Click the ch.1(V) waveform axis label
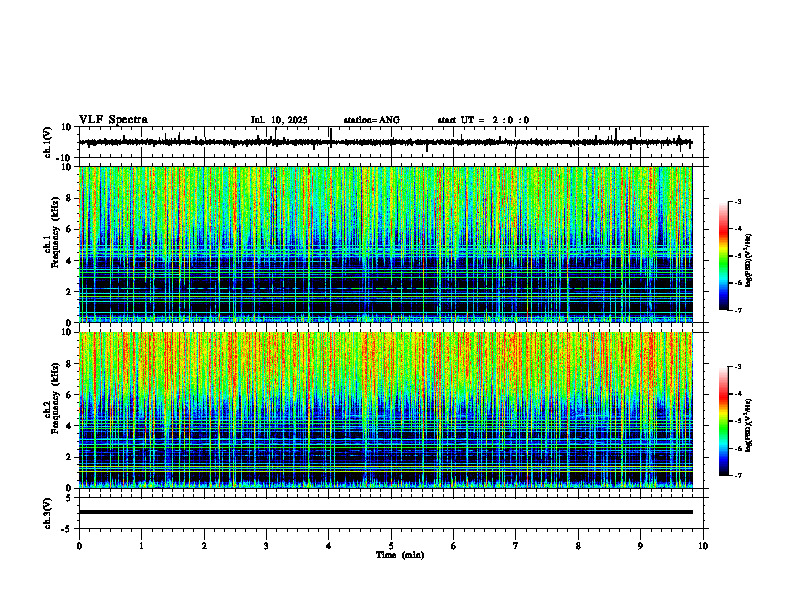 (x=47, y=142)
